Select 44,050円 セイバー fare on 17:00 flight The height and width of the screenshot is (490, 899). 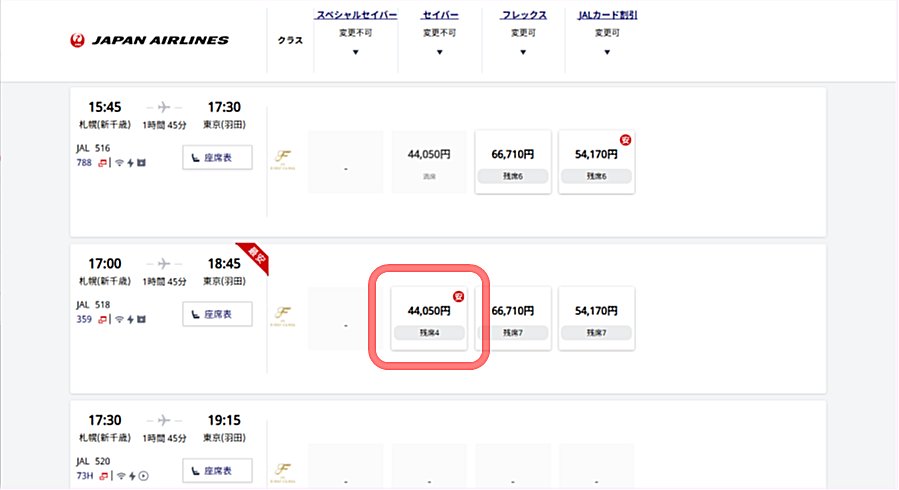[x=429, y=318]
